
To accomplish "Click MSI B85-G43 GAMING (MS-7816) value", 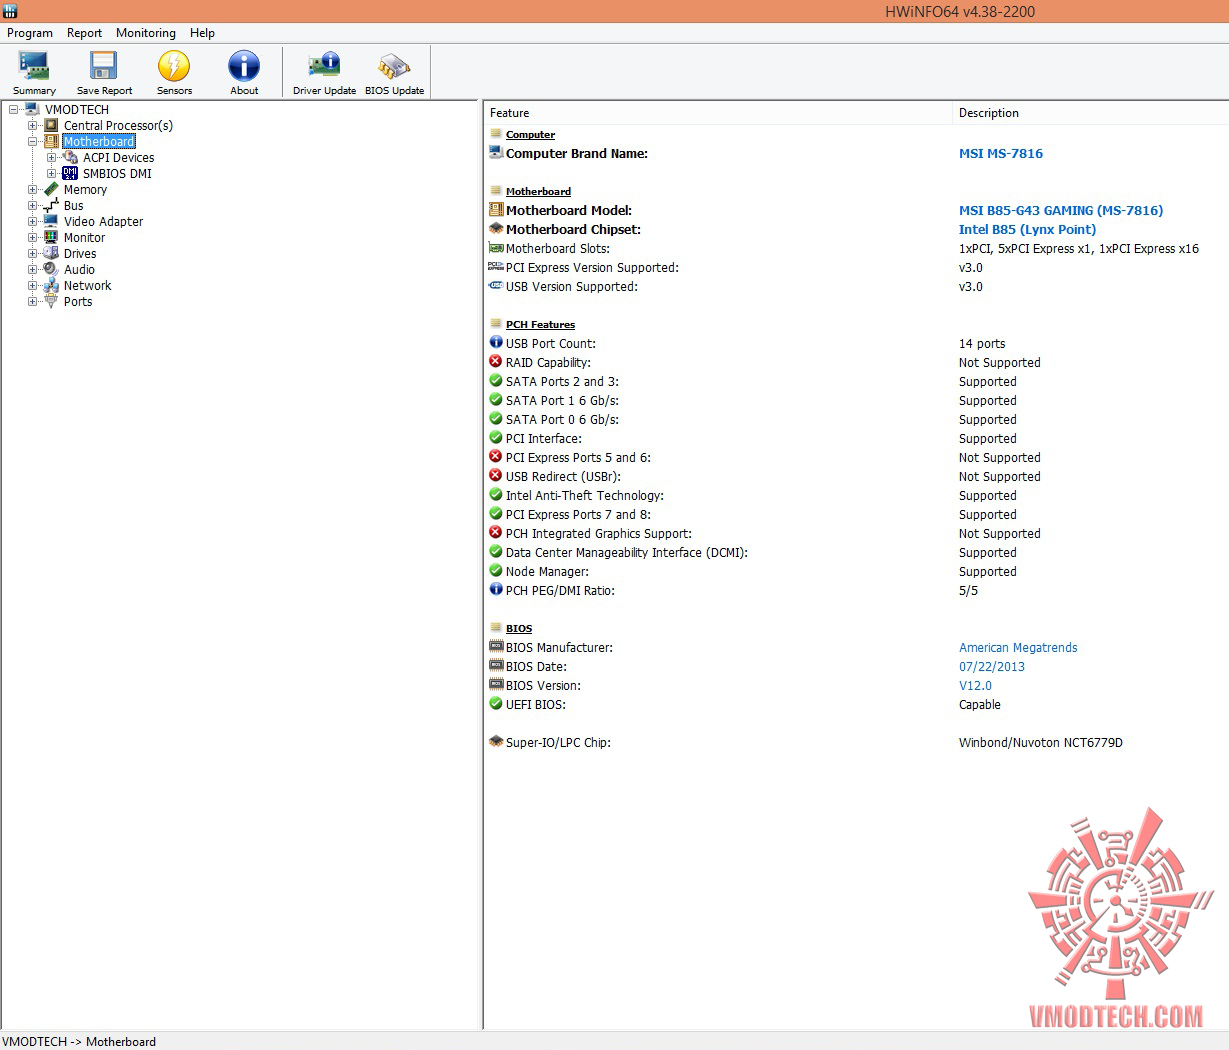I will click(x=1061, y=210).
